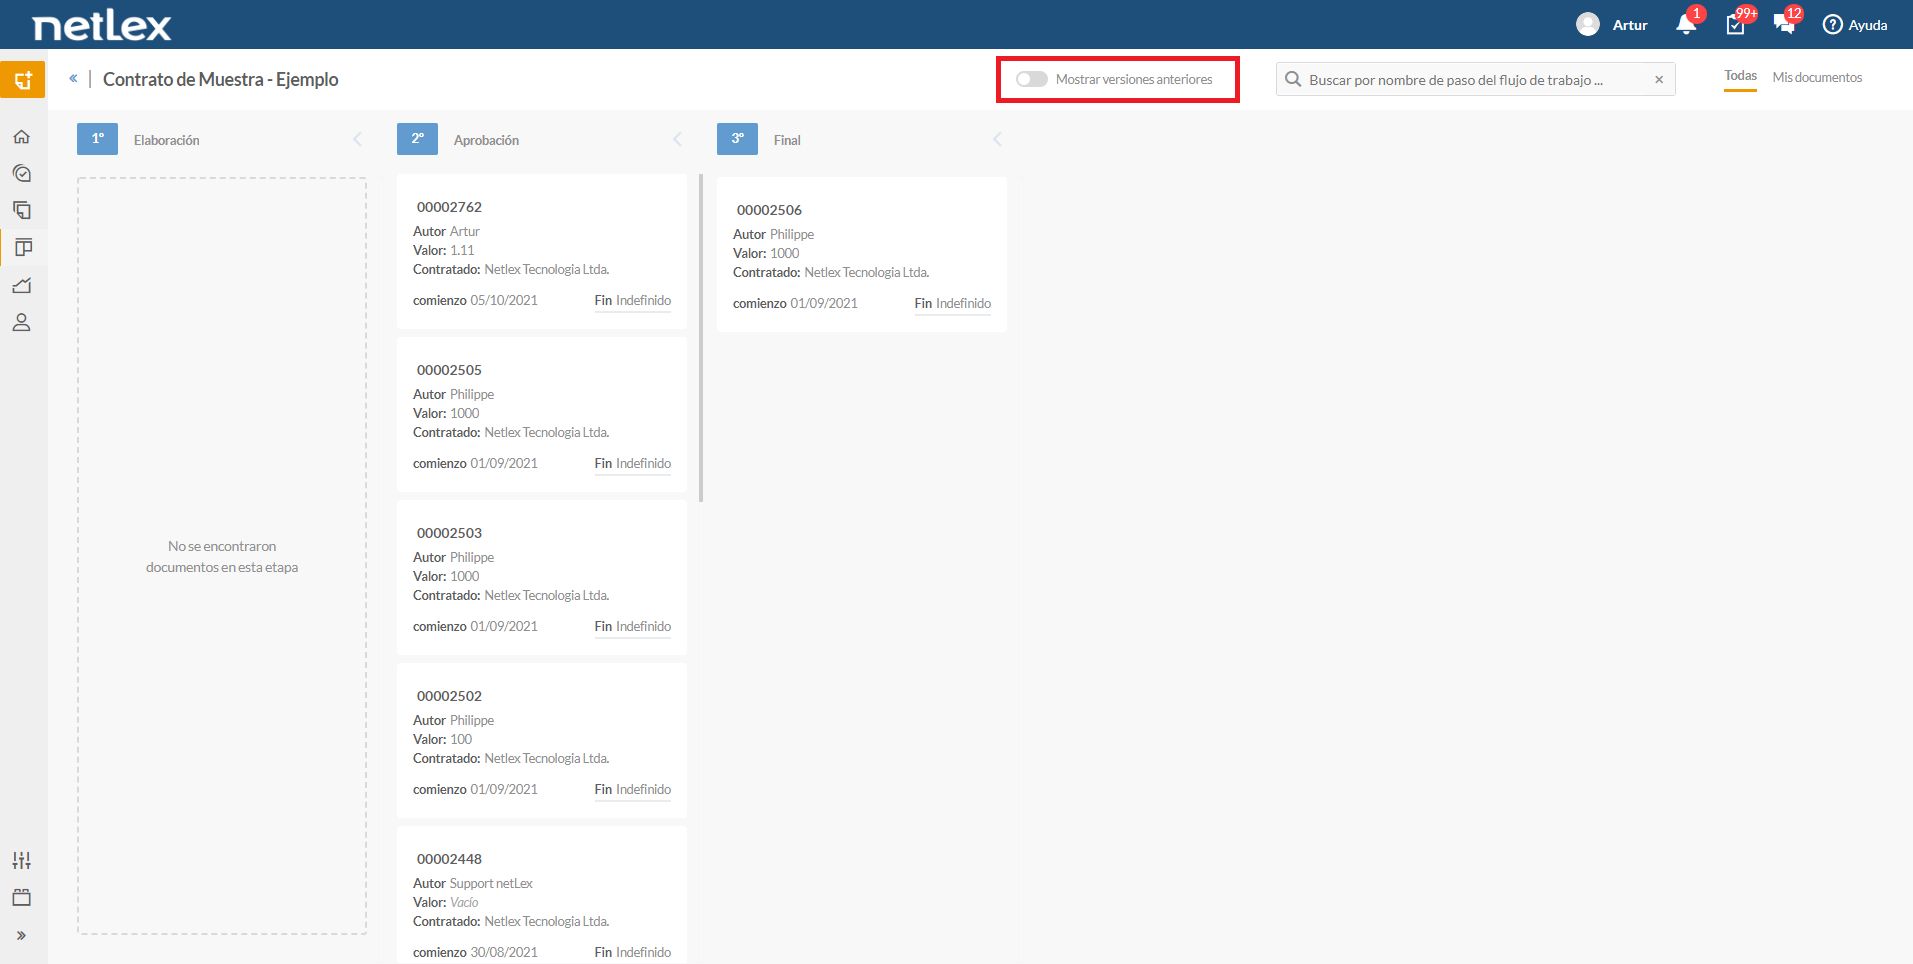
Task: Open Ayuda help
Action: (1855, 25)
